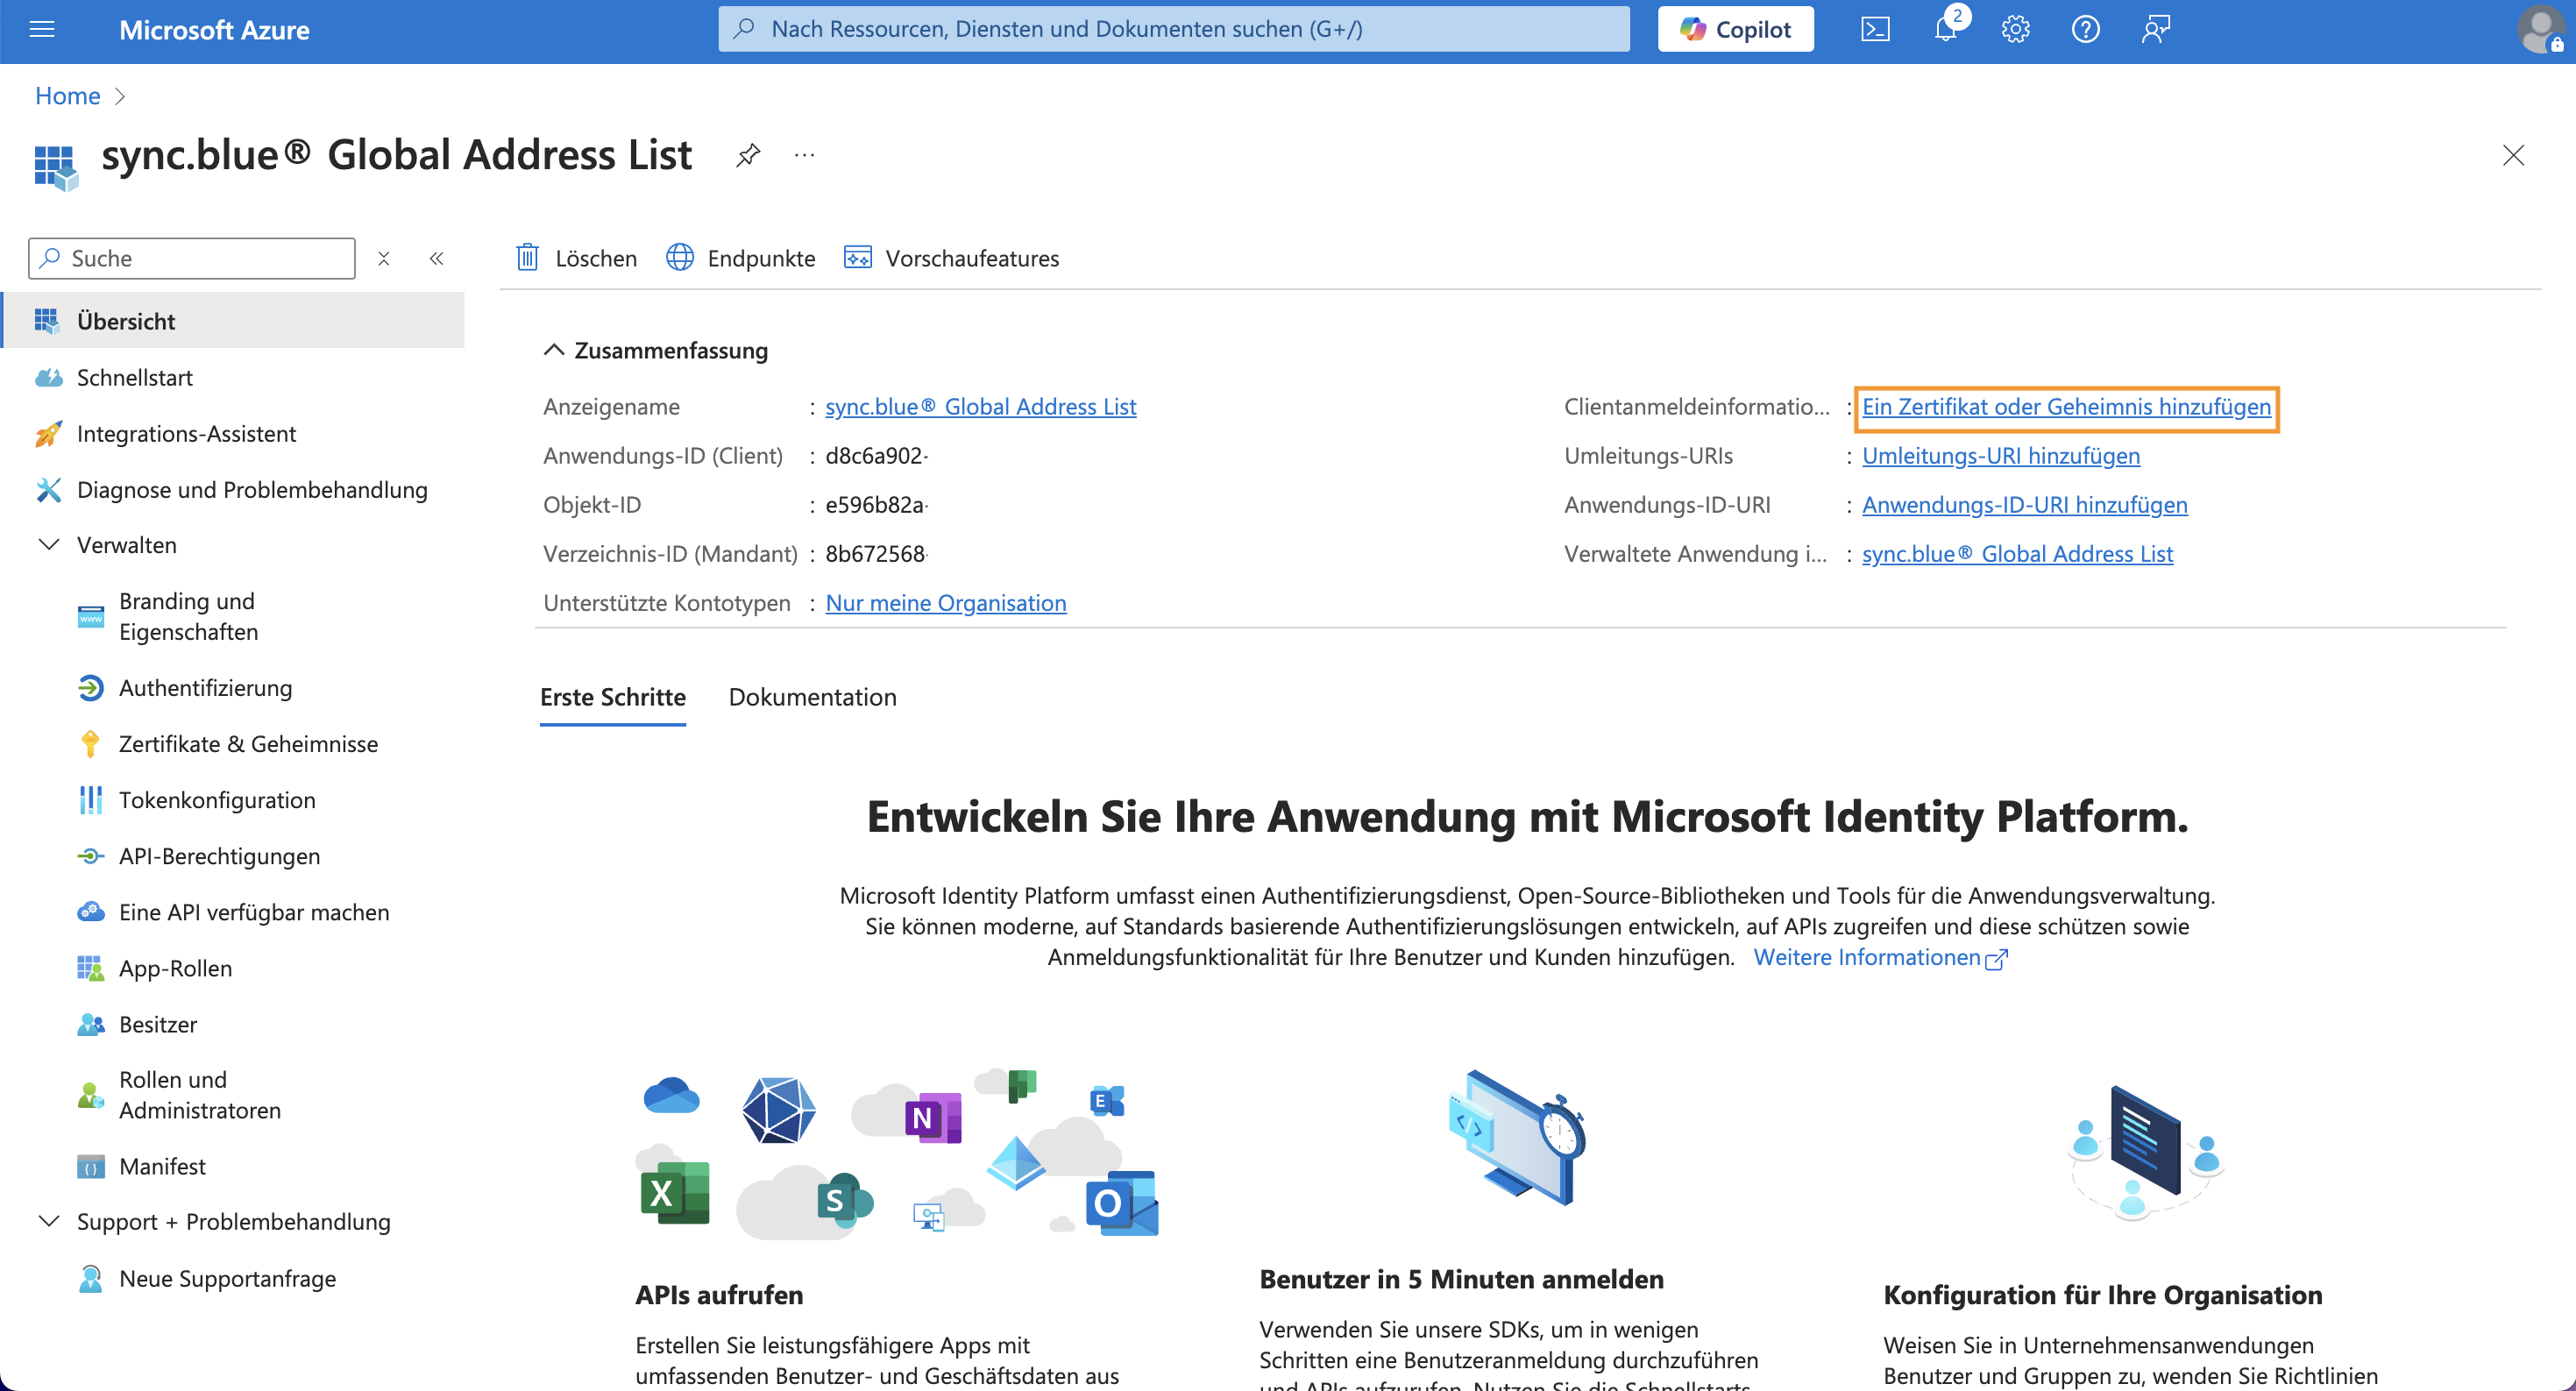
Task: Collapse the Verwalten section
Action: pyautogui.click(x=48, y=545)
